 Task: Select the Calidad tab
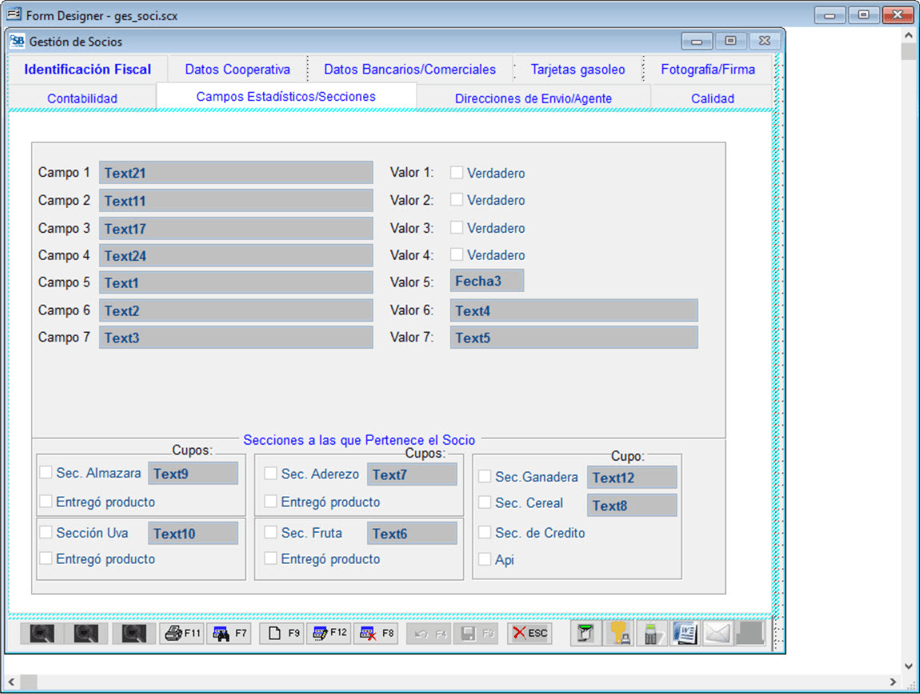(x=712, y=98)
